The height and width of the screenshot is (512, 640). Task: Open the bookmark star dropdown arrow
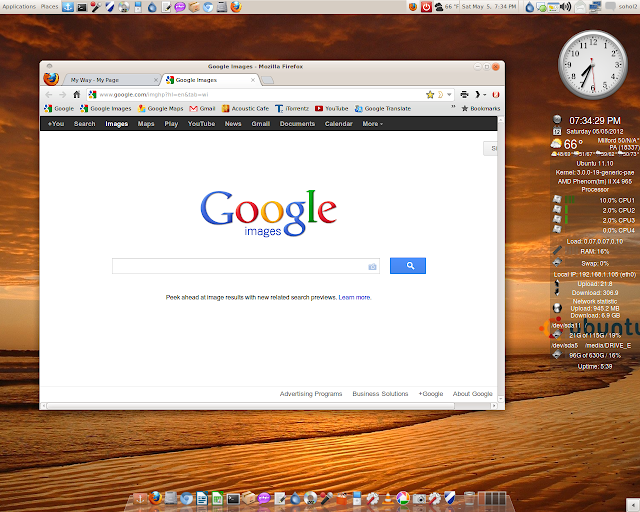tap(449, 95)
